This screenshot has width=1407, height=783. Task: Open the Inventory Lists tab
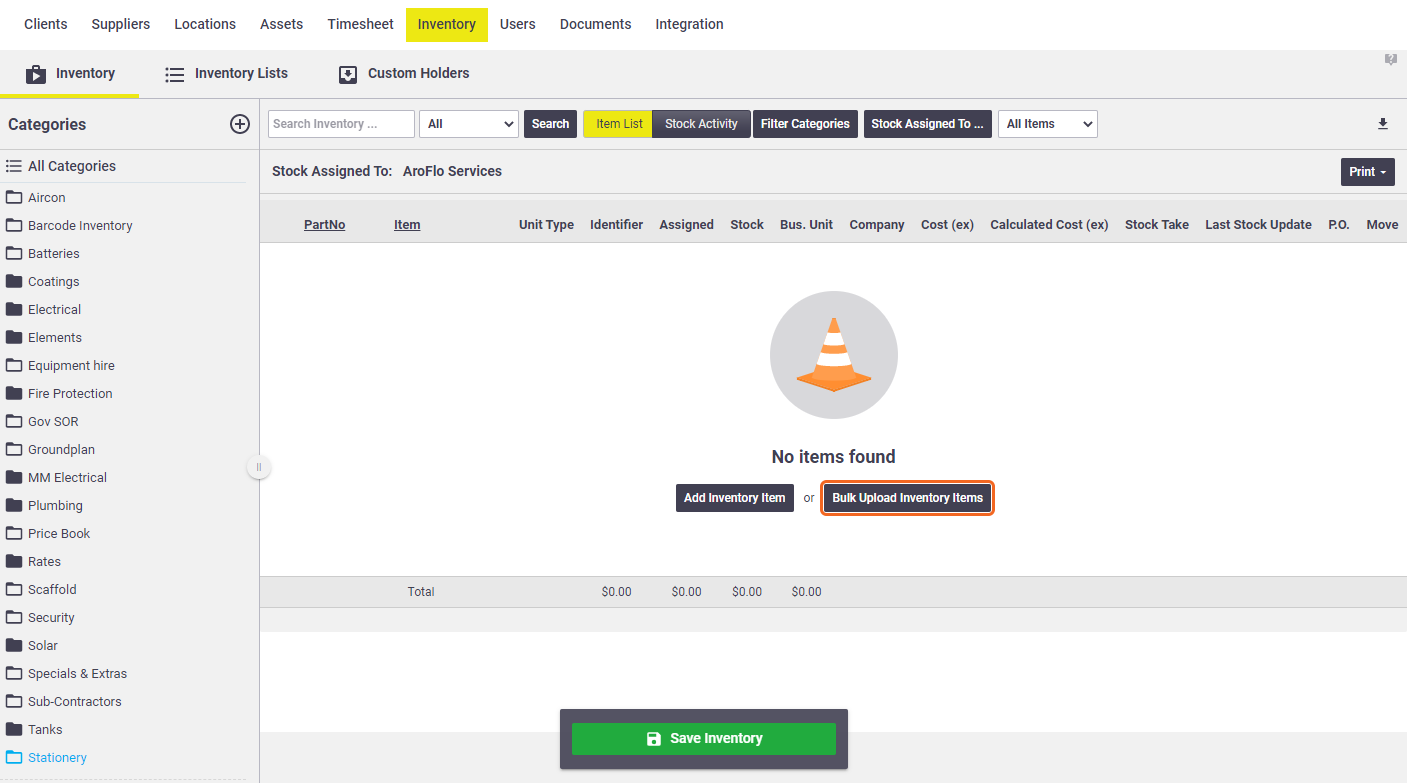pos(226,74)
